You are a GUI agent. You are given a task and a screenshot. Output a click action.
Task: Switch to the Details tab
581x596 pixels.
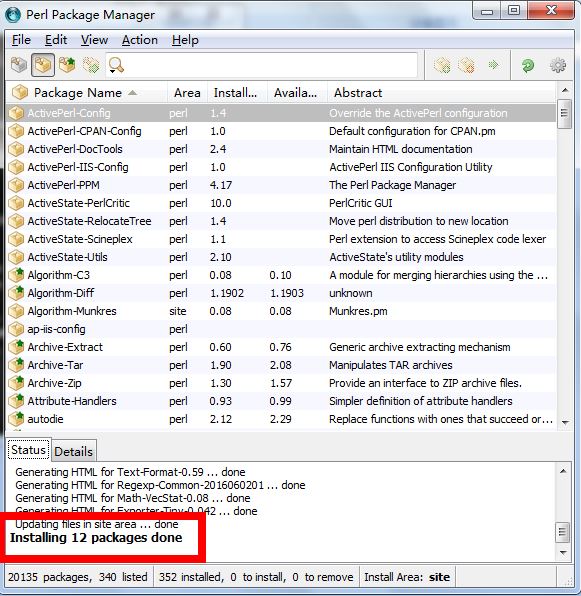click(x=74, y=452)
